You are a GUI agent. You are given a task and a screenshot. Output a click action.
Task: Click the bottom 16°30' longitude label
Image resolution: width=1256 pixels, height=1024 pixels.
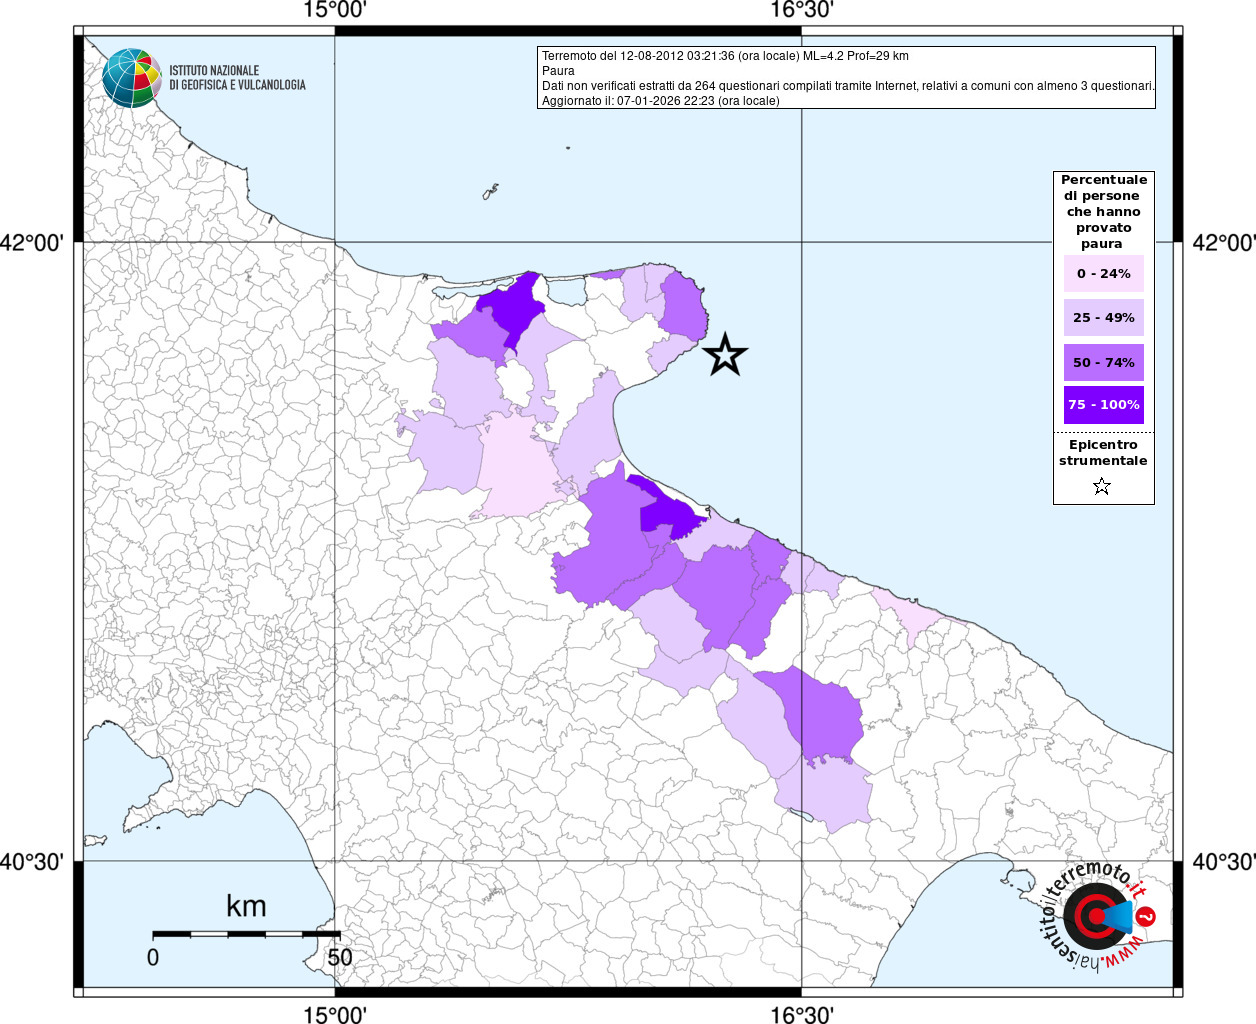(x=801, y=1013)
